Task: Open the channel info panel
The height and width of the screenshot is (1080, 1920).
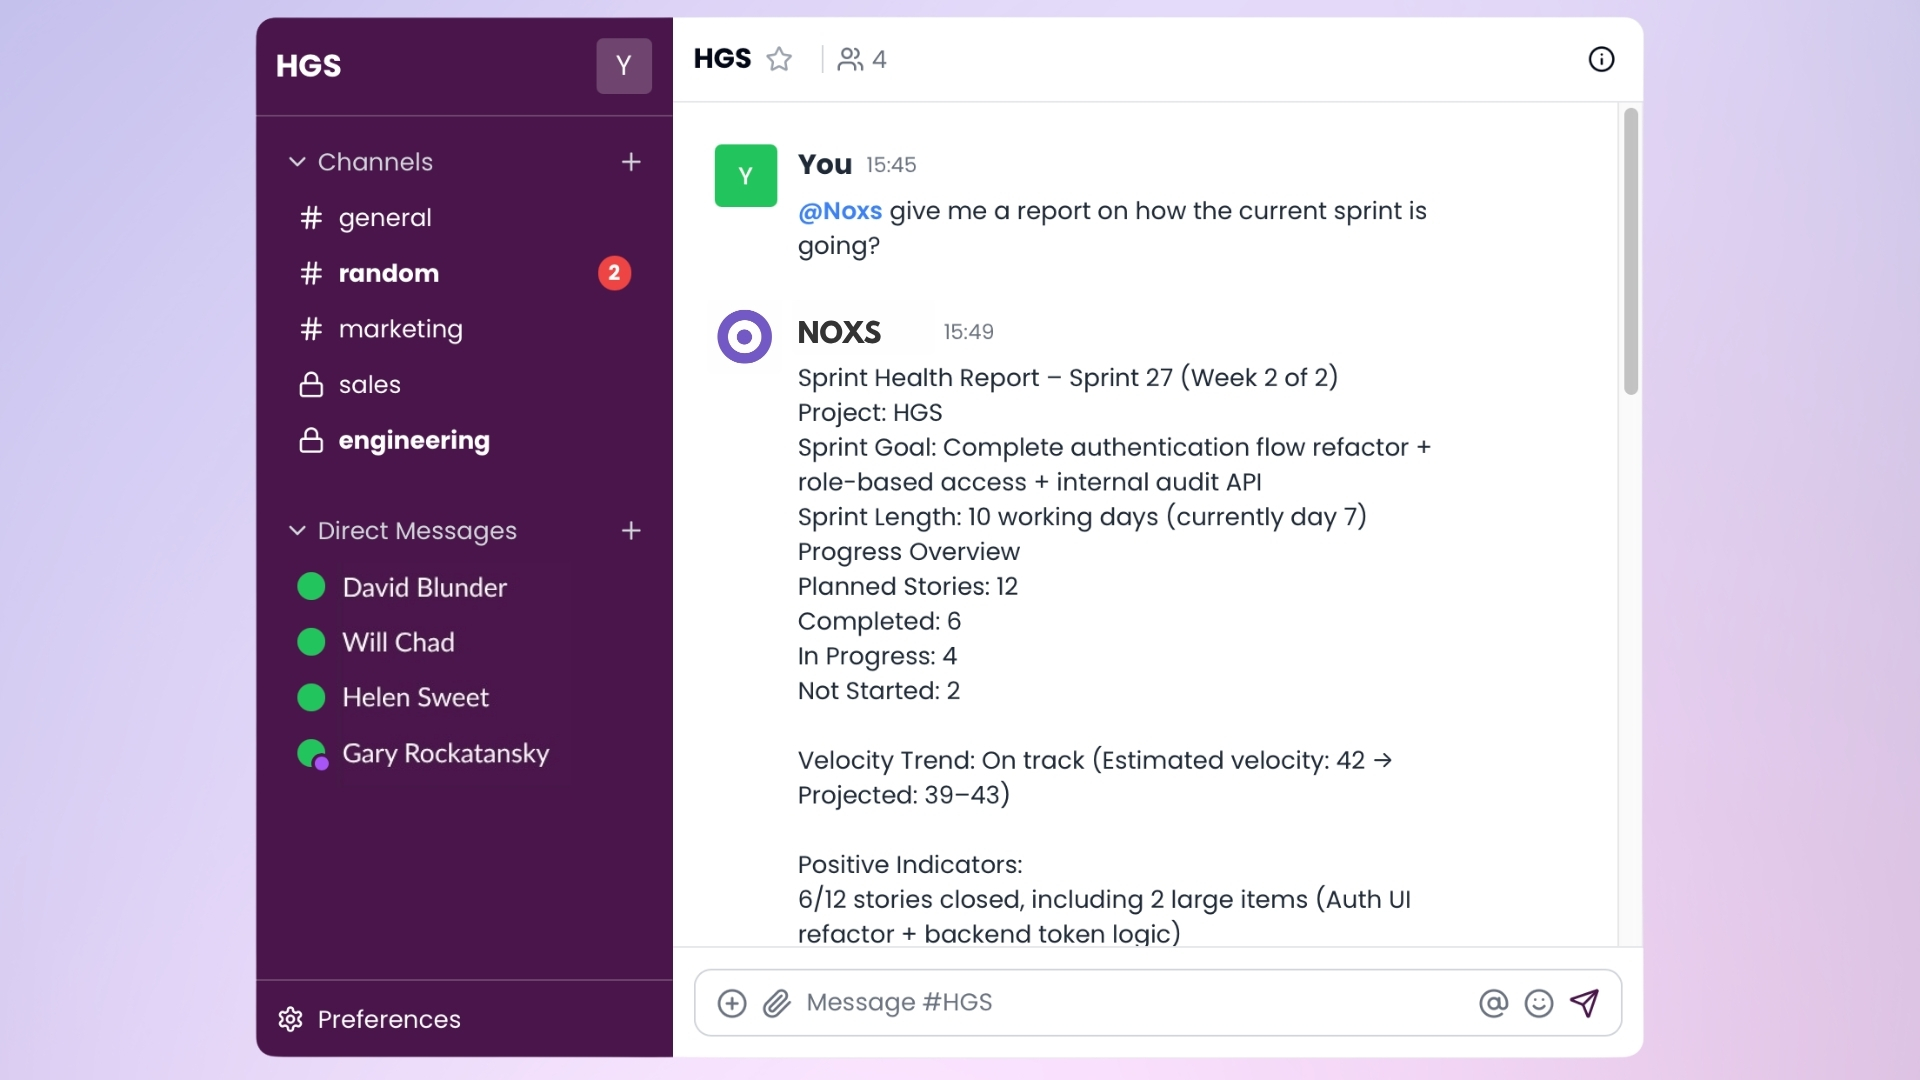Action: (1601, 60)
